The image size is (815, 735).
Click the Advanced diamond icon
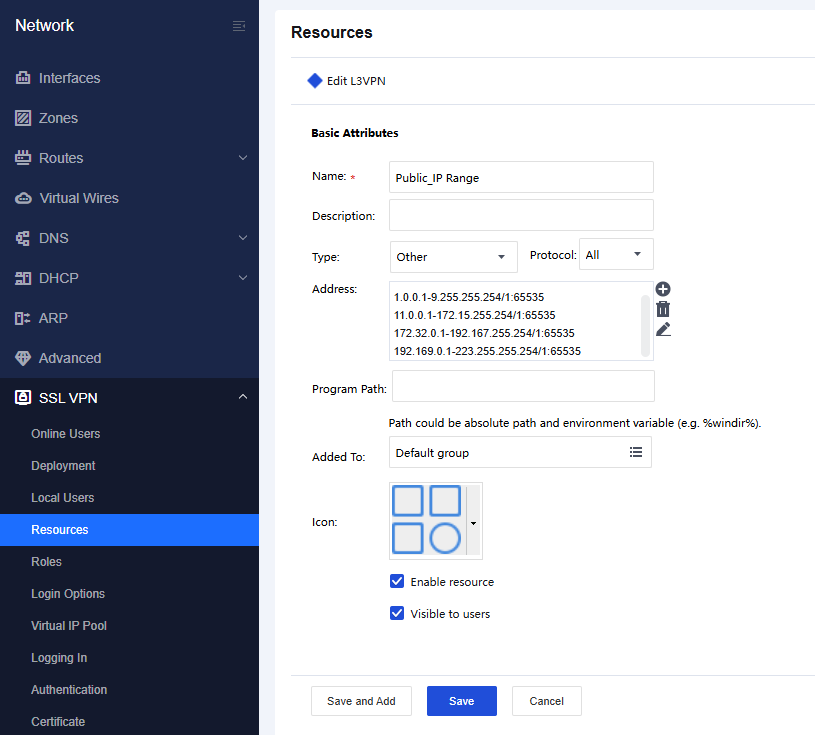tap(23, 358)
